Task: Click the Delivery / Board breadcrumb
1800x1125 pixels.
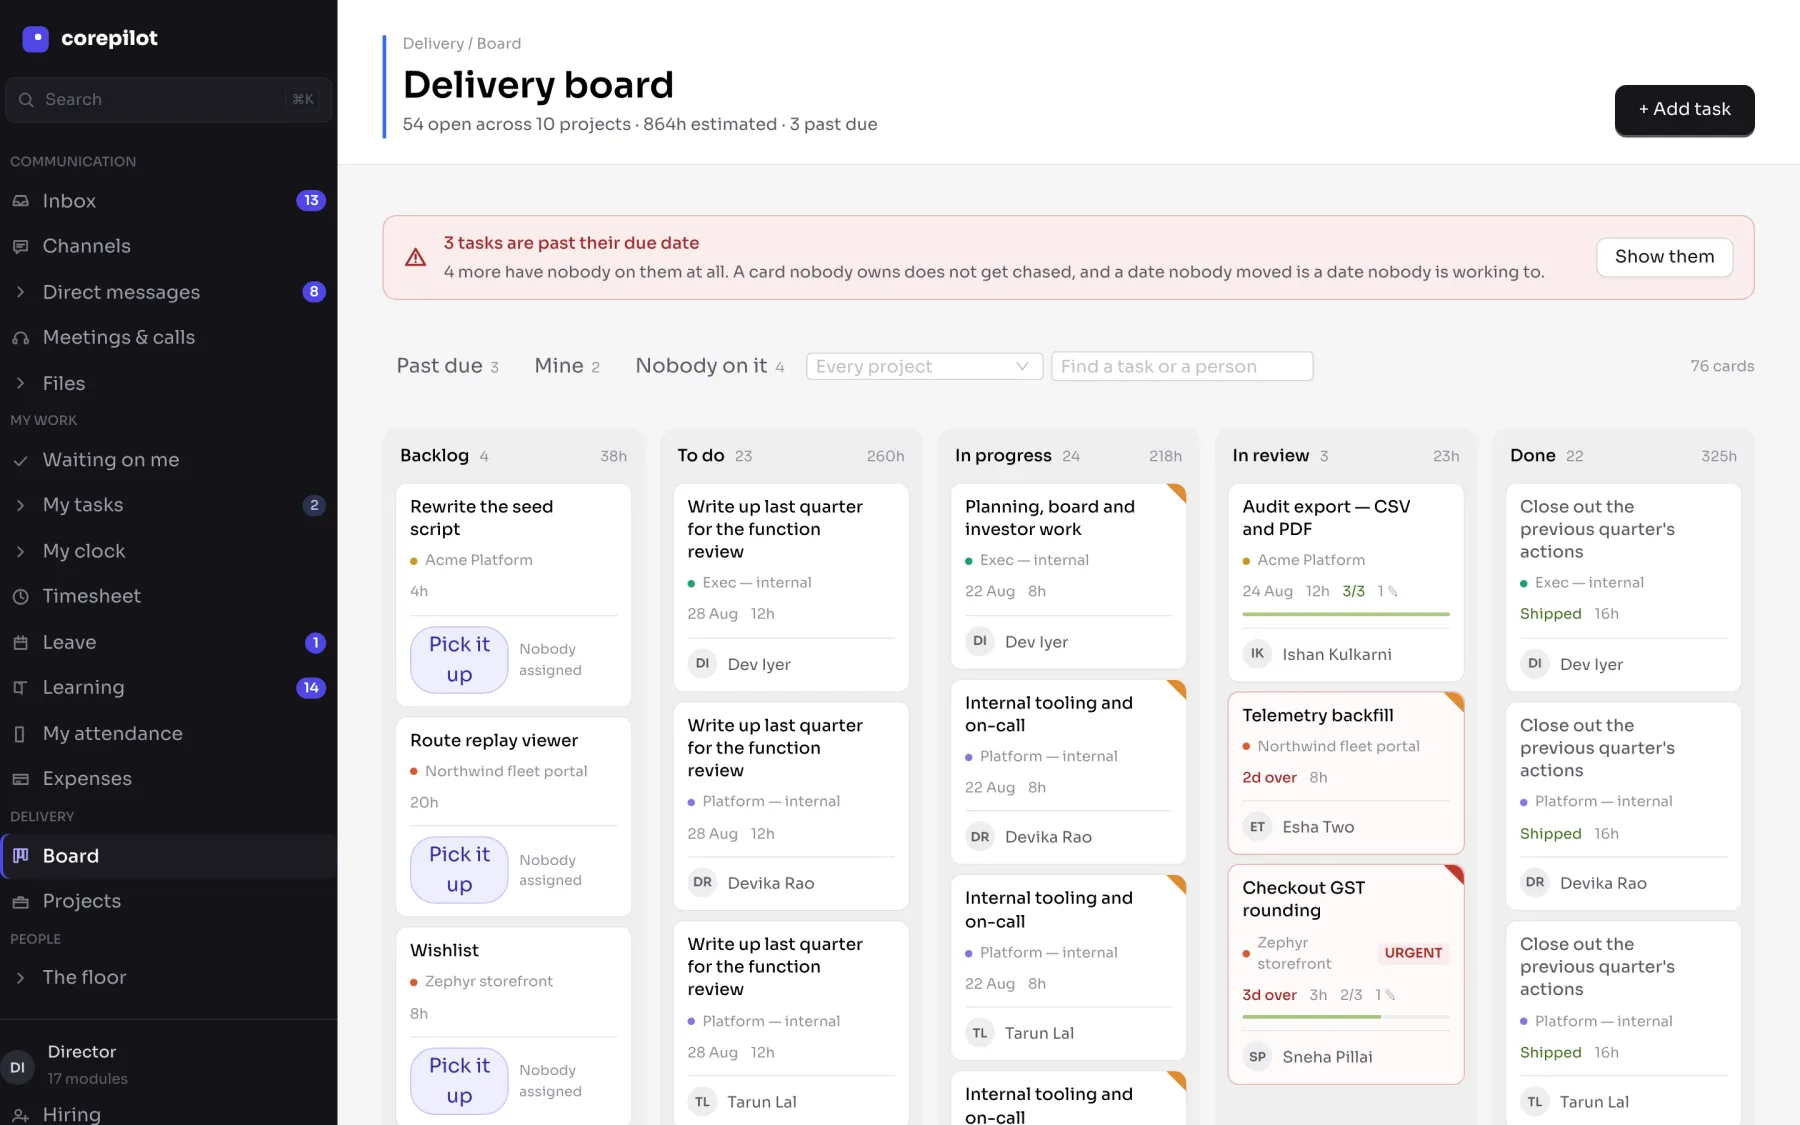Action: point(462,43)
